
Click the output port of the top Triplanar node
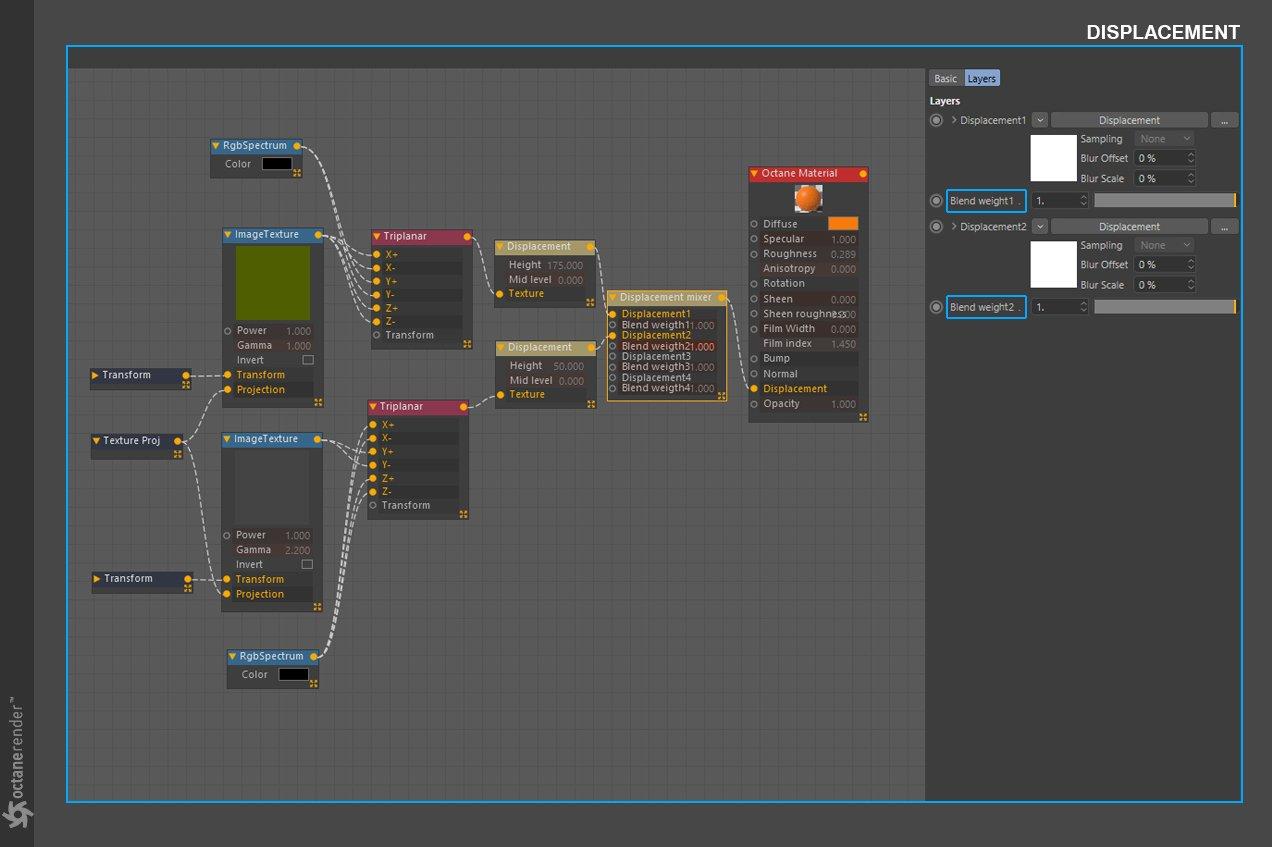467,237
